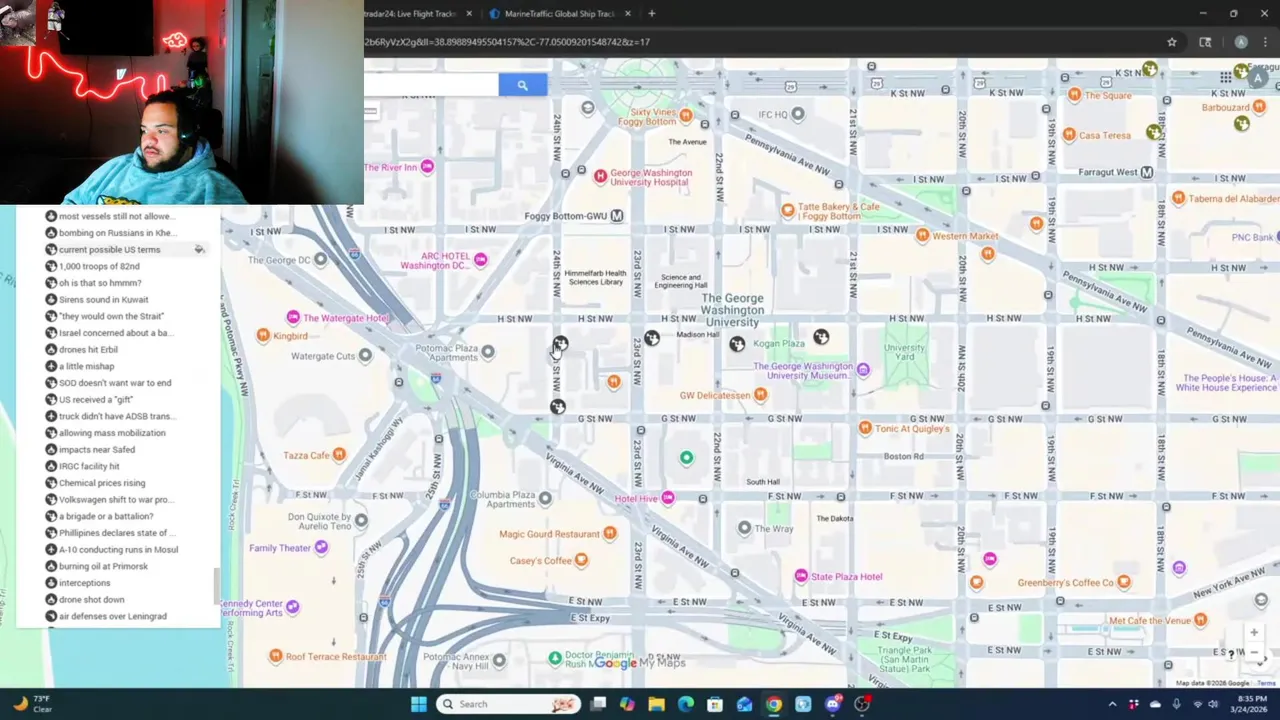Select 'Israel concerned about a ba...' item
This screenshot has width=1280, height=720.
[x=114, y=333]
